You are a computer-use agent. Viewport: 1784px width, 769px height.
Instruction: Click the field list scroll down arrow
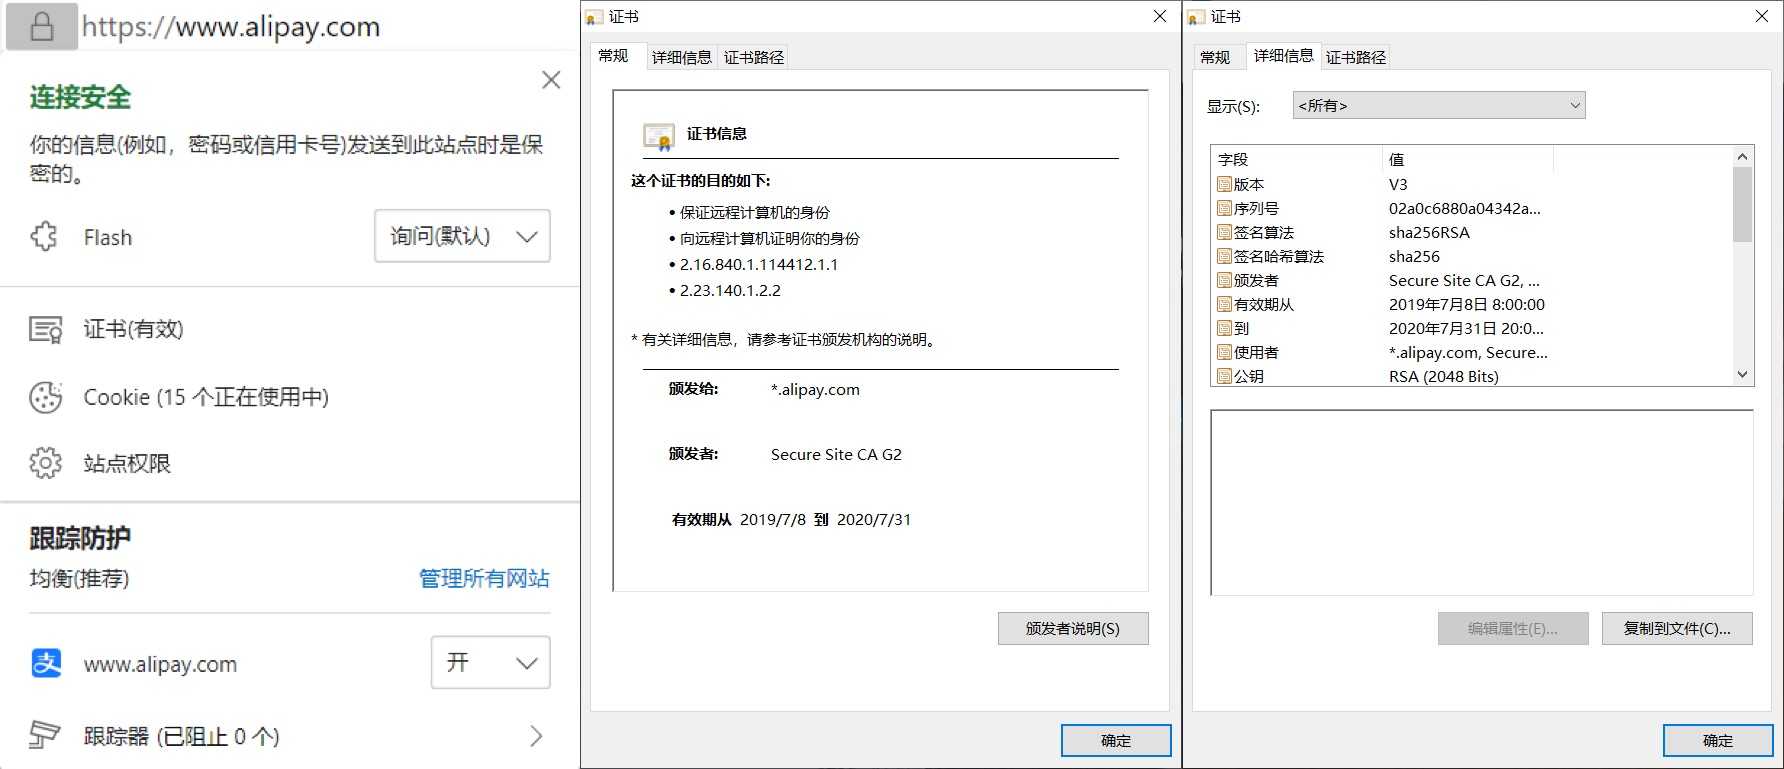(x=1742, y=375)
